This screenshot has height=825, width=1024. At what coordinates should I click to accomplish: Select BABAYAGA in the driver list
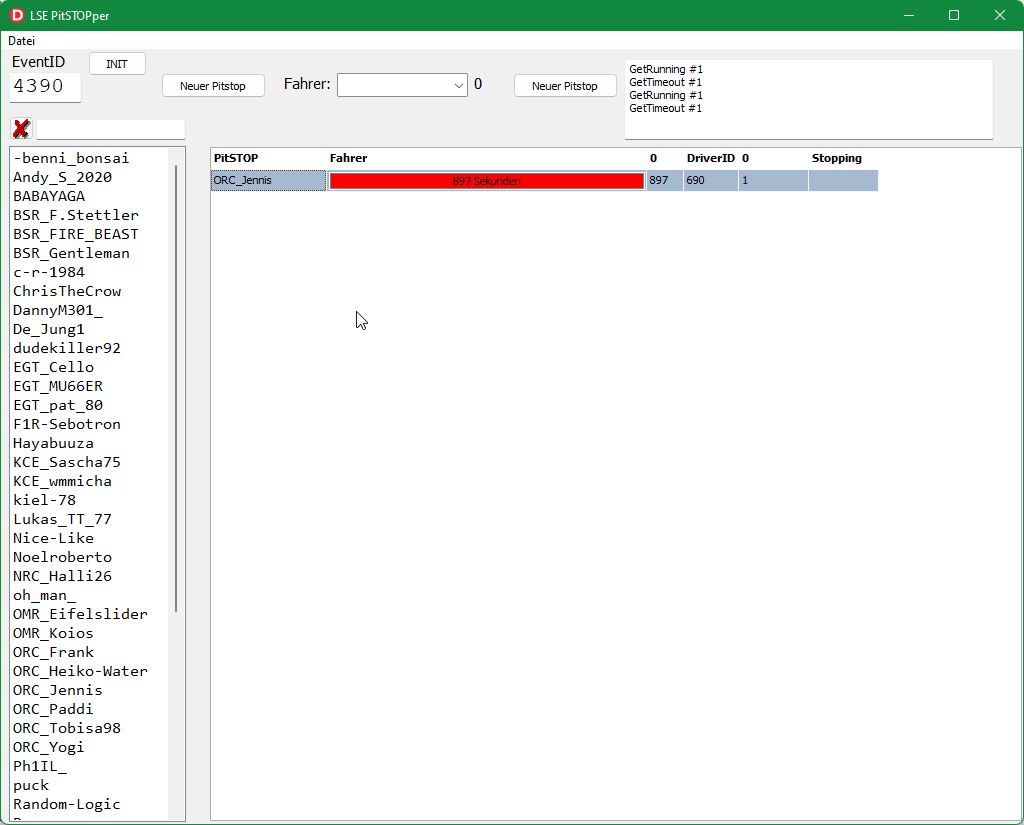(49, 196)
